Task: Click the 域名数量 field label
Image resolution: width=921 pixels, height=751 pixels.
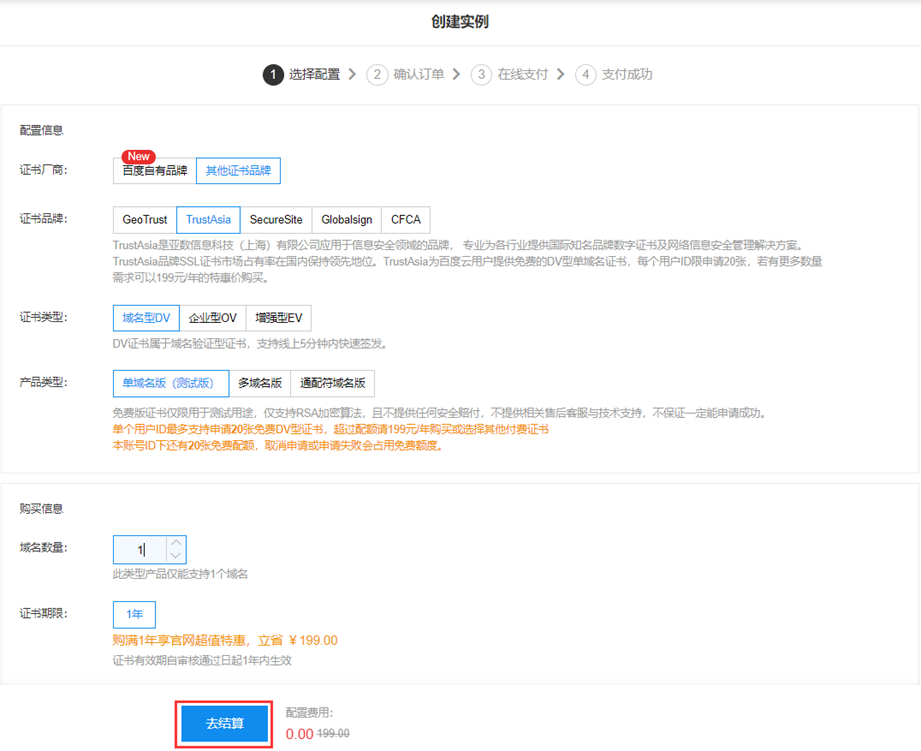Action: click(43, 548)
